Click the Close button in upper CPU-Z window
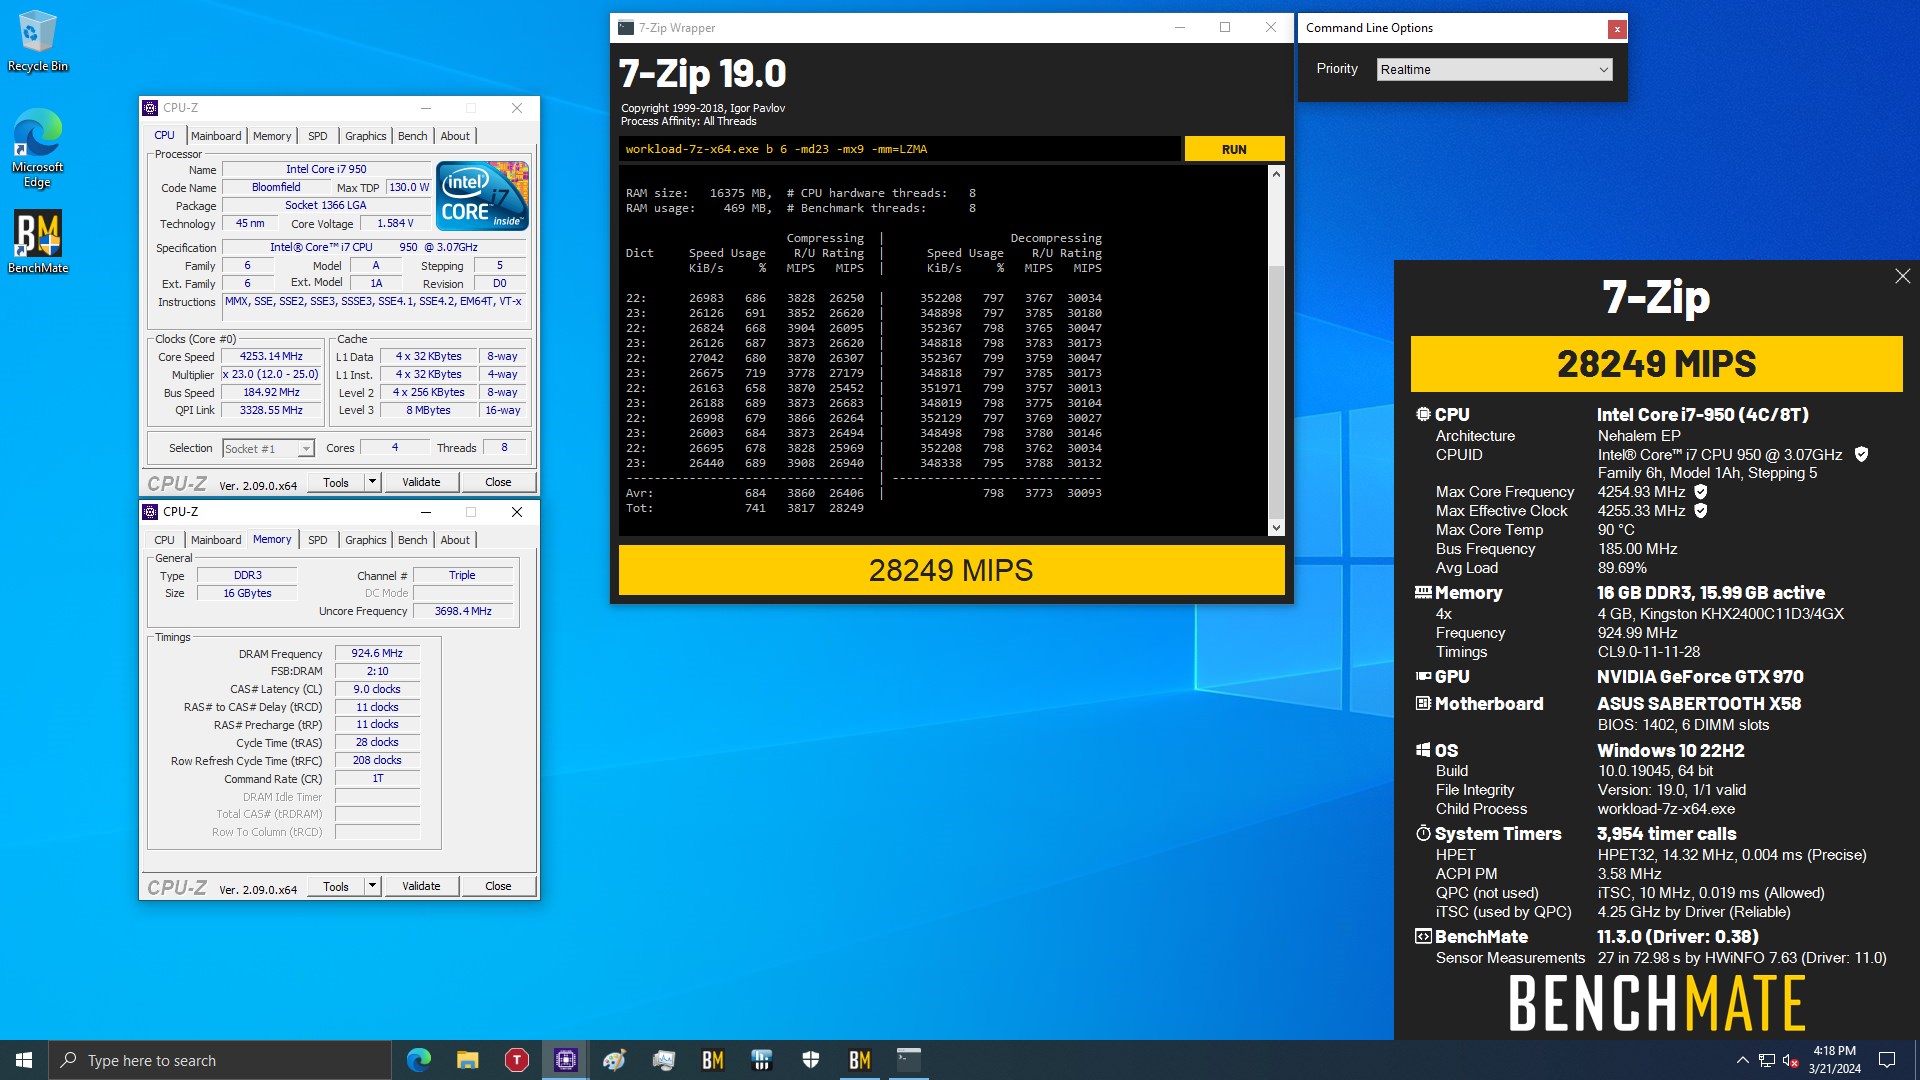 click(x=498, y=482)
